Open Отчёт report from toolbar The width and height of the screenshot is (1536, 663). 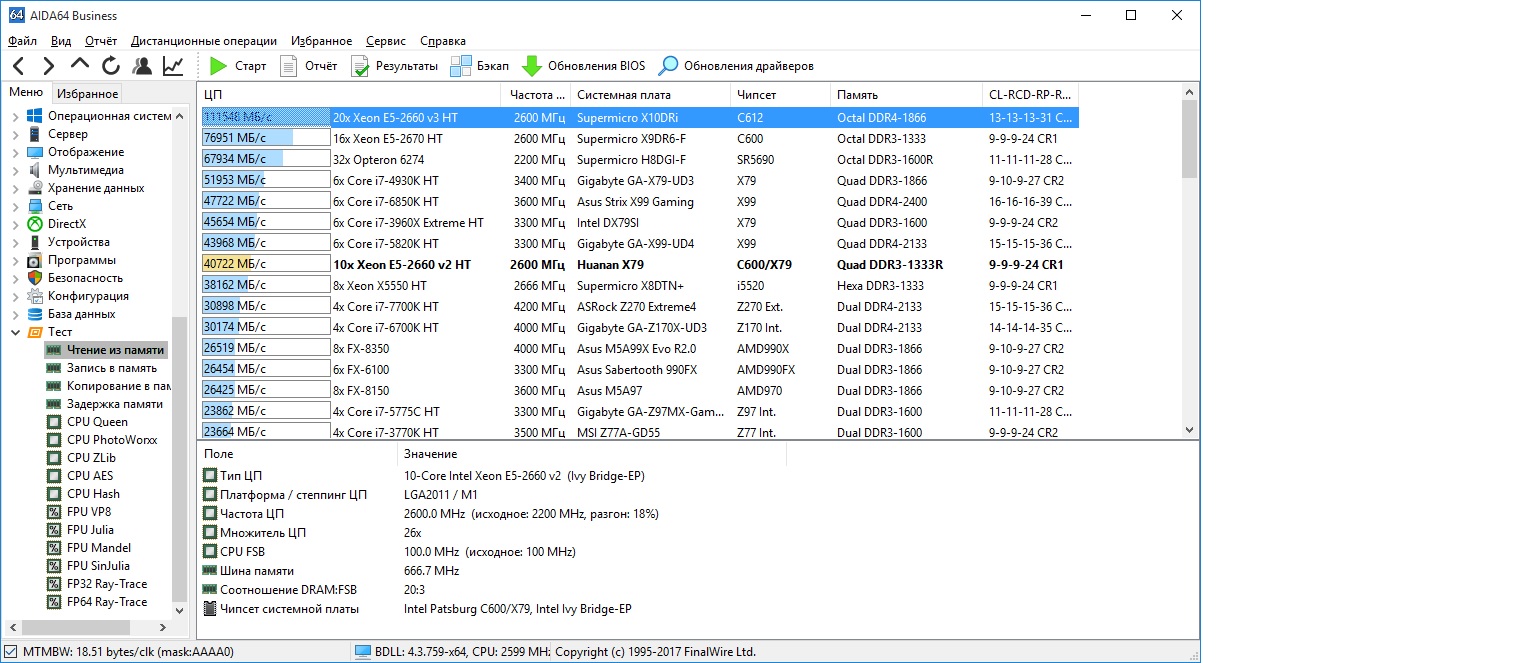[x=308, y=66]
